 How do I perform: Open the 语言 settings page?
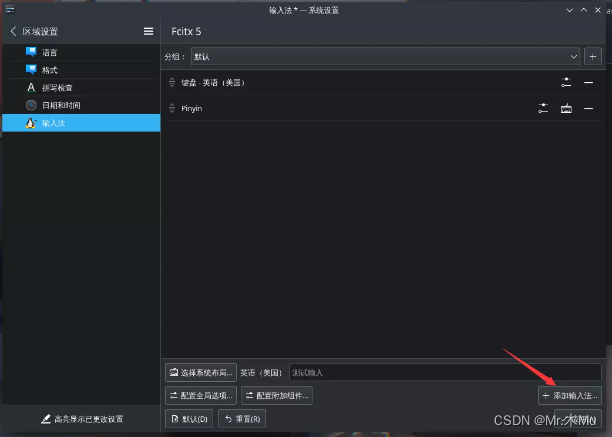click(x=81, y=52)
